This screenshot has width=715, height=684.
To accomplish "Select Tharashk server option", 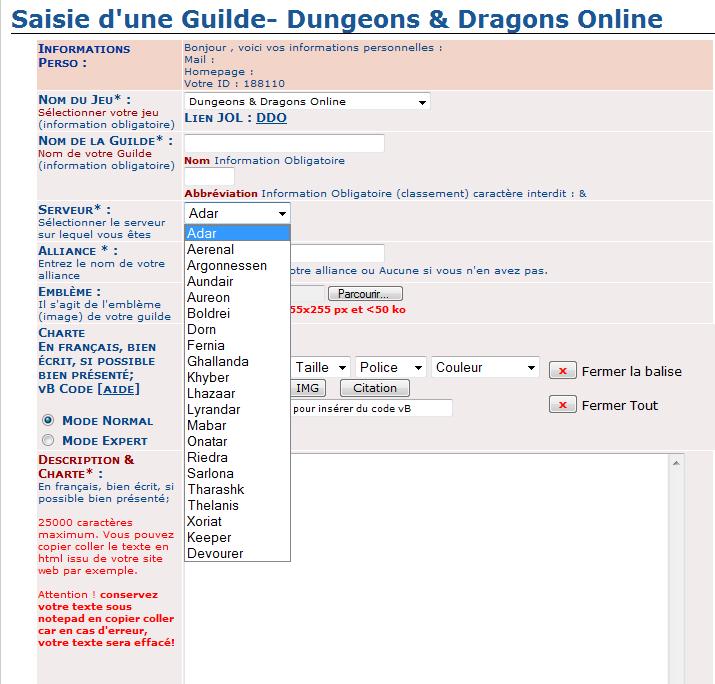I will coord(237,489).
